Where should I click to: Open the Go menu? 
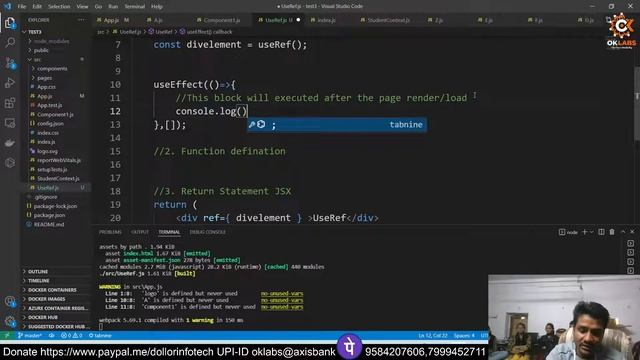click(98, 7)
